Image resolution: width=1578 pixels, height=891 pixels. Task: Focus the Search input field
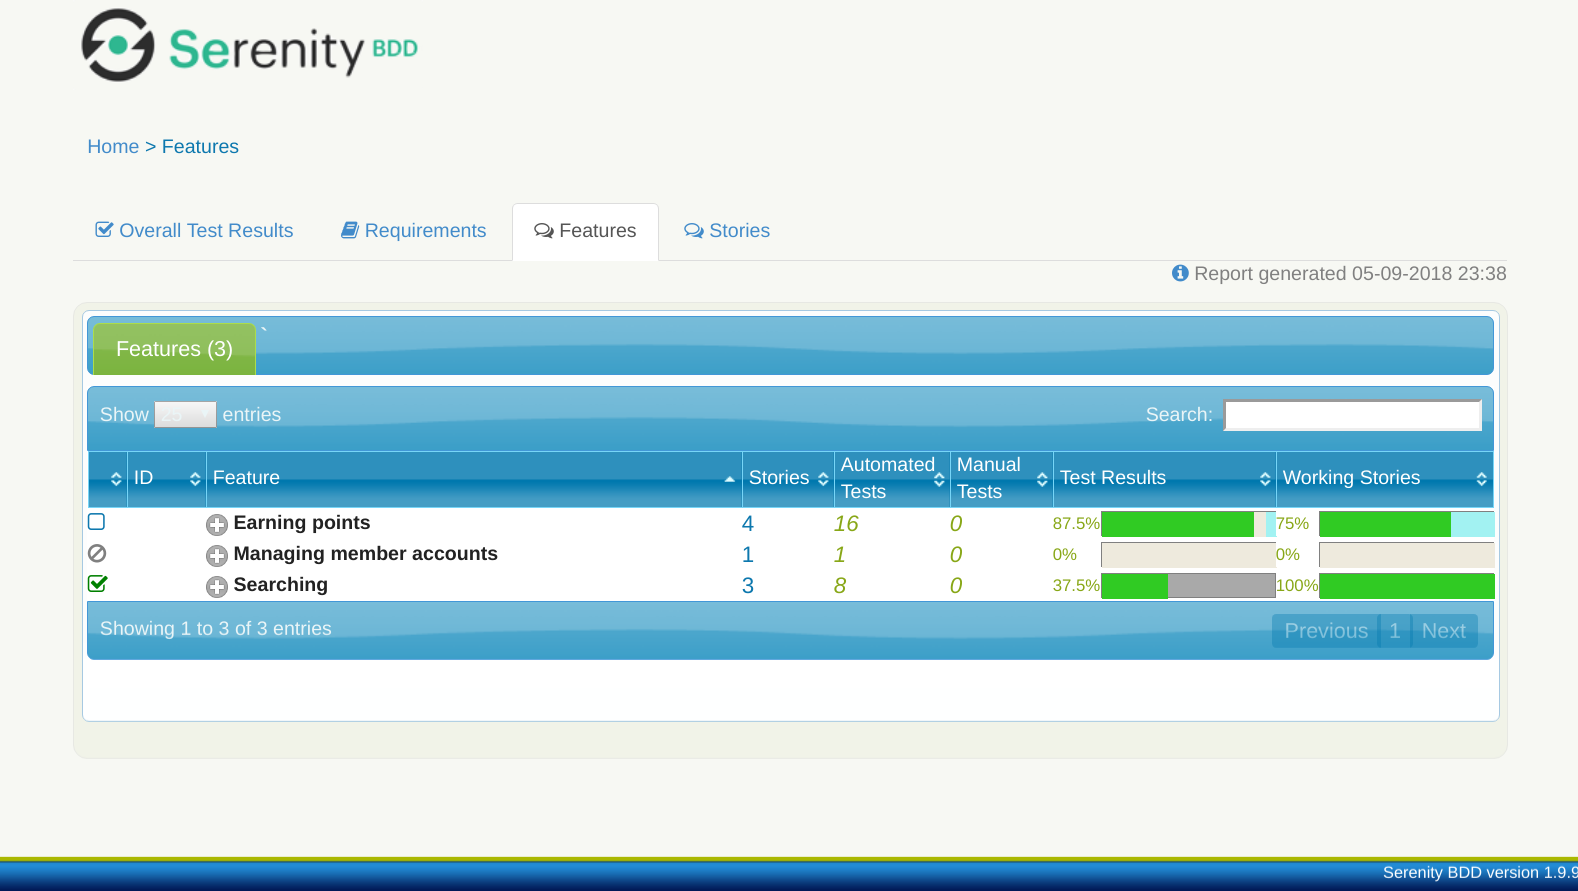[x=1353, y=415]
